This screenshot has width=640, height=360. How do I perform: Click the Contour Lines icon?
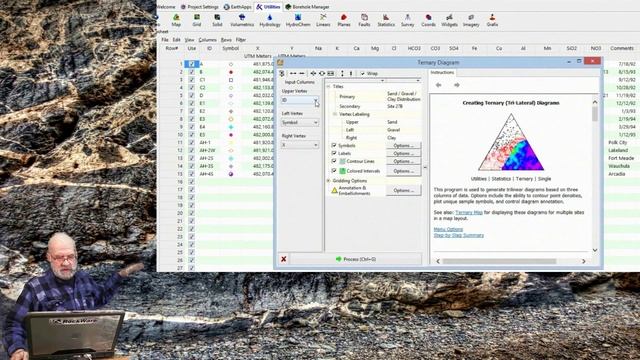tap(342, 161)
